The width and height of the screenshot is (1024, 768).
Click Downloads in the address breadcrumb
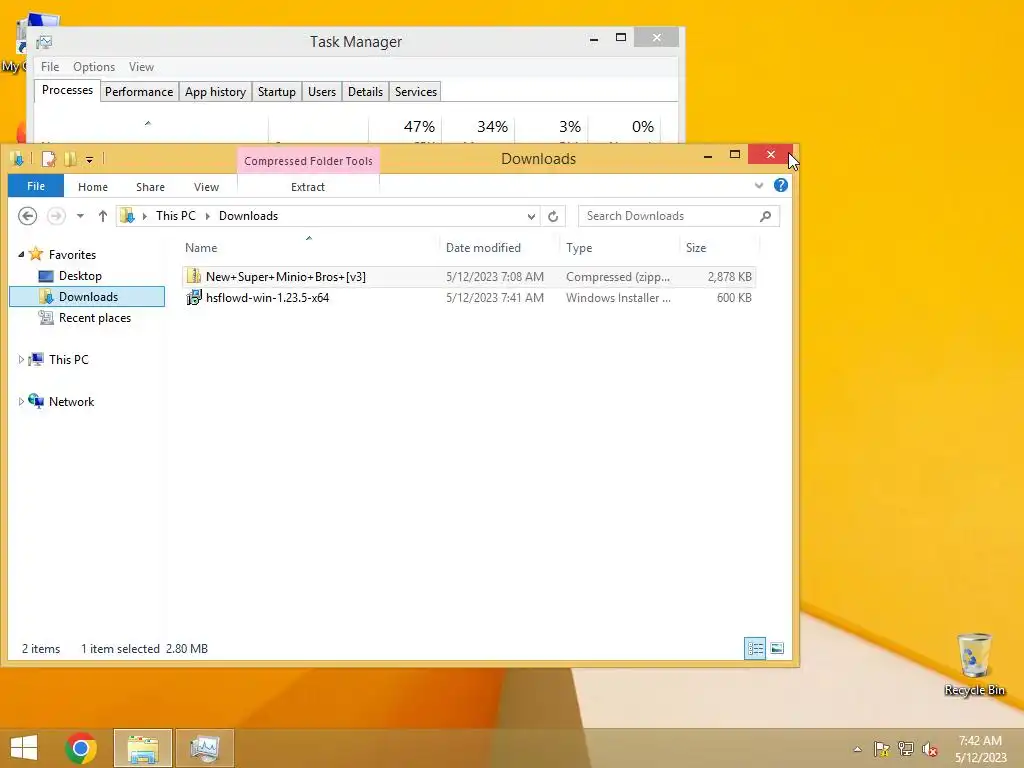click(x=248, y=216)
